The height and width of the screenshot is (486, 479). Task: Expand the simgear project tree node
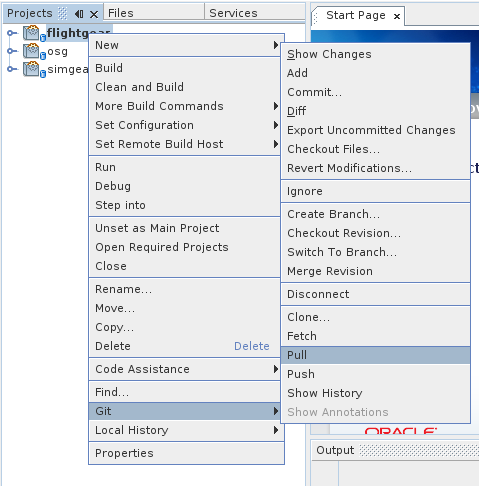coord(12,69)
